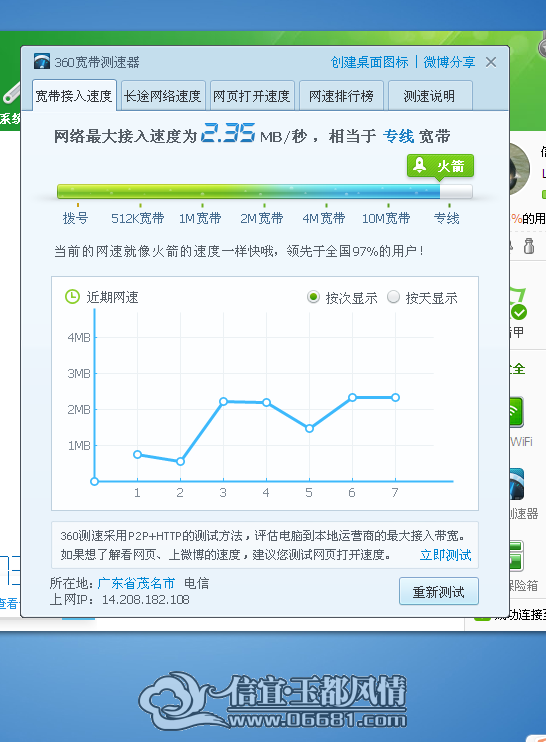Open the 创建桌面图标 link
This screenshot has width=546, height=742.
(x=369, y=62)
